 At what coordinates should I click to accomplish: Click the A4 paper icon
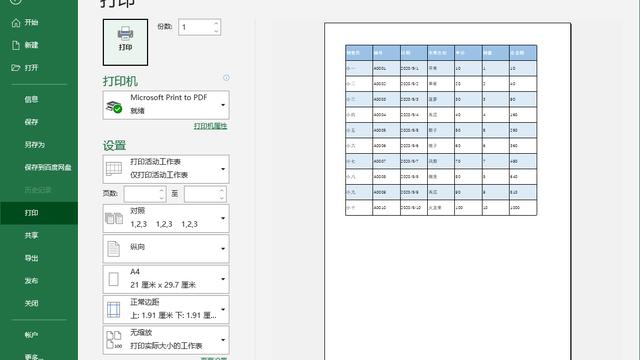point(113,279)
